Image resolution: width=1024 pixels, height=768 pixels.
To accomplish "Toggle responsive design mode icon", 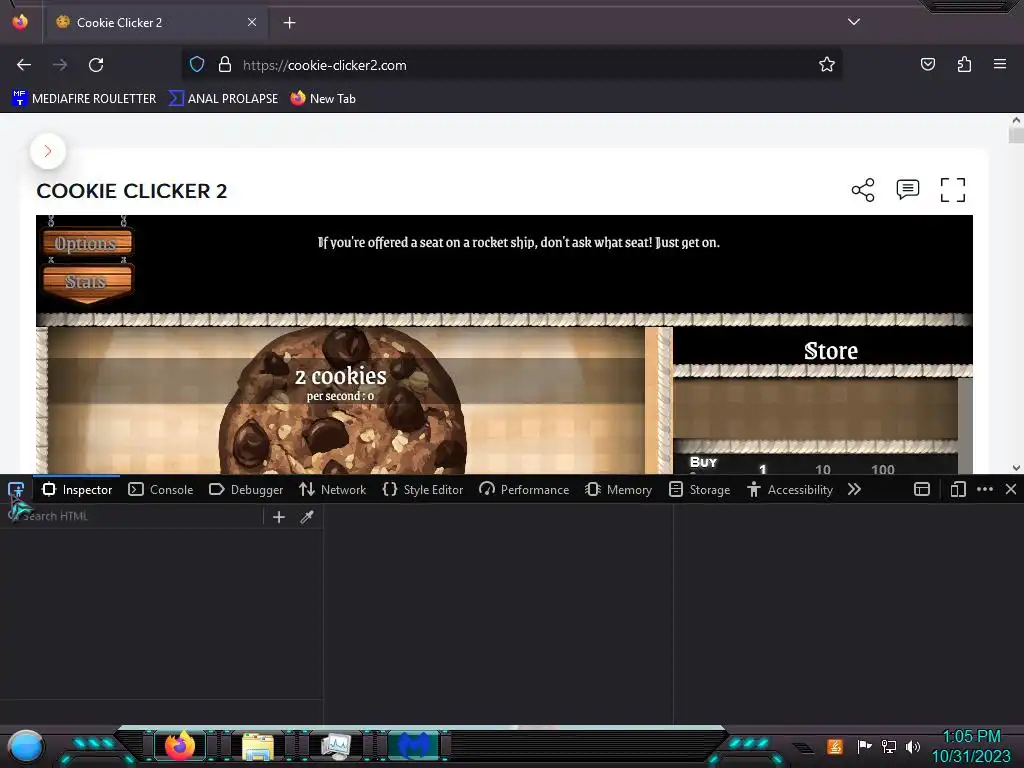I will tap(957, 489).
